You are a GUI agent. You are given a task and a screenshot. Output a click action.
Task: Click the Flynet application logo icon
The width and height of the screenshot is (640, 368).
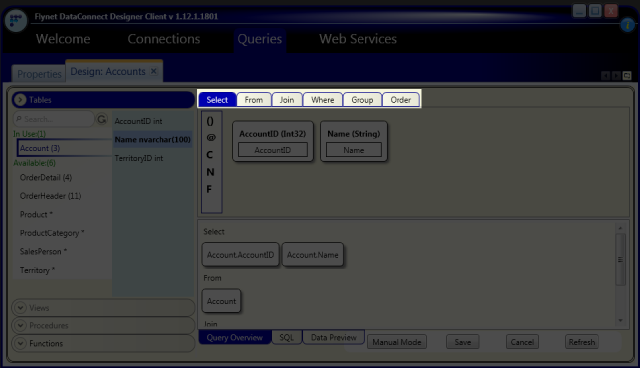coord(16,20)
